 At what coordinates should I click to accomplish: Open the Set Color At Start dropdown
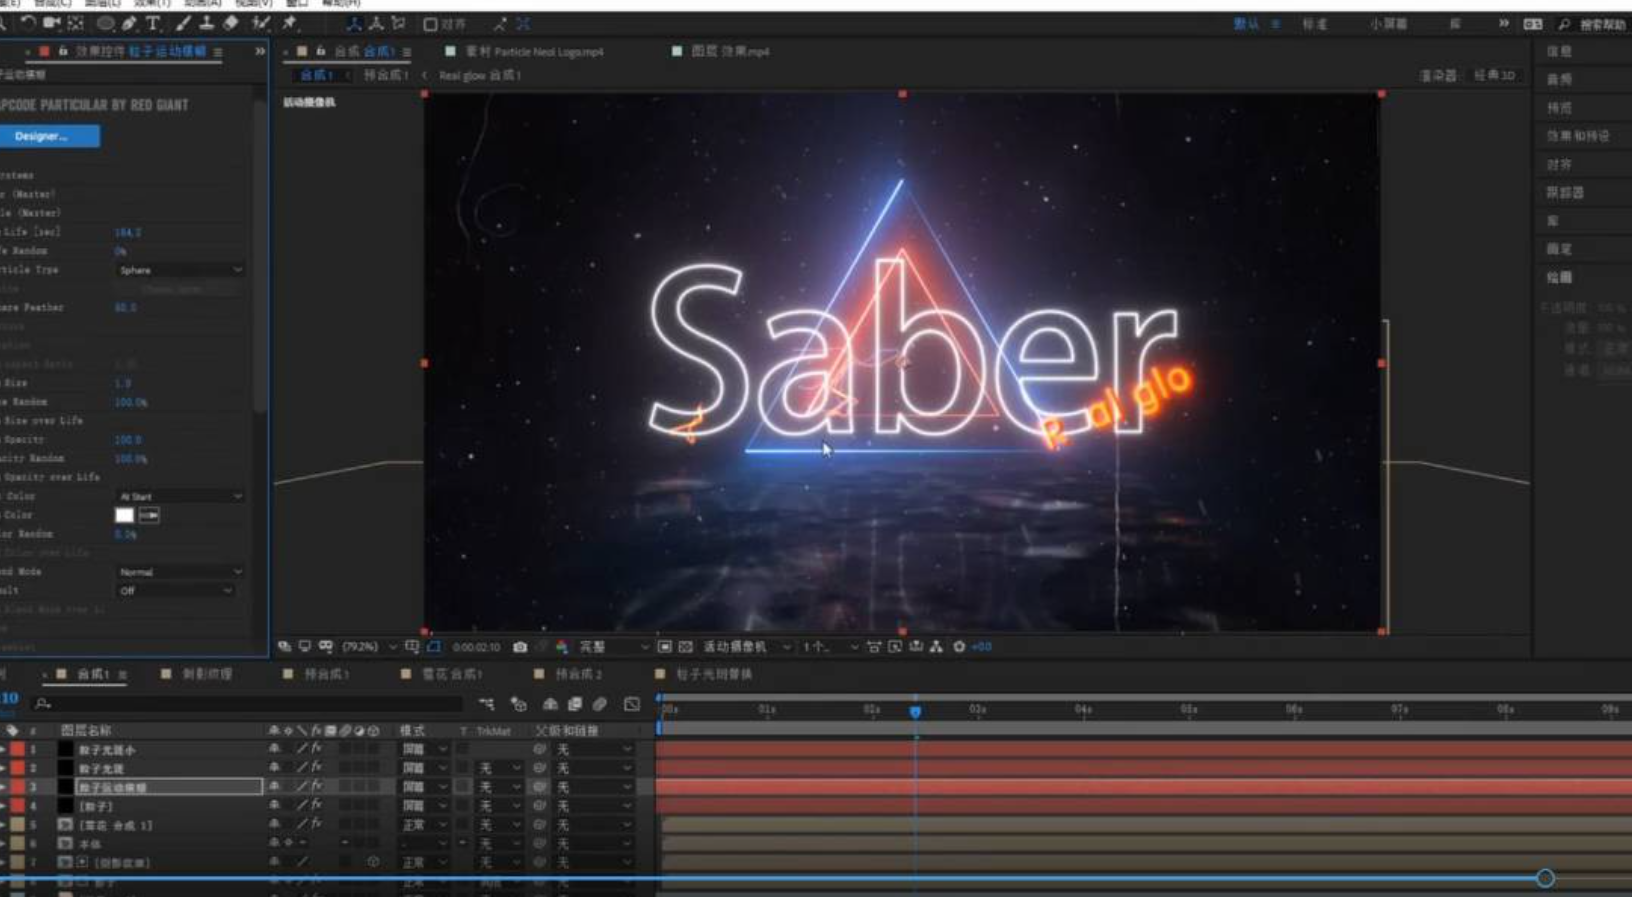tap(180, 496)
